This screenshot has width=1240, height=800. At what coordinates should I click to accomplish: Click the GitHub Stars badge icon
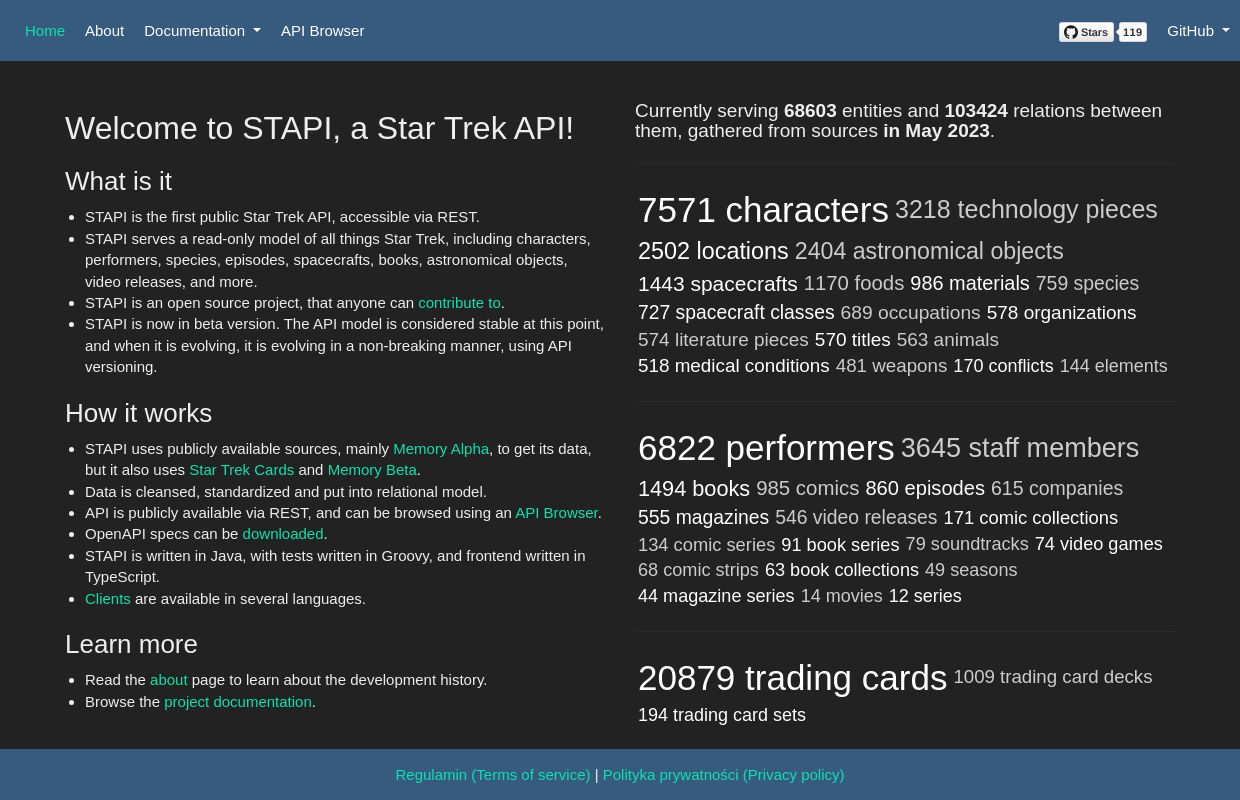tap(1086, 32)
